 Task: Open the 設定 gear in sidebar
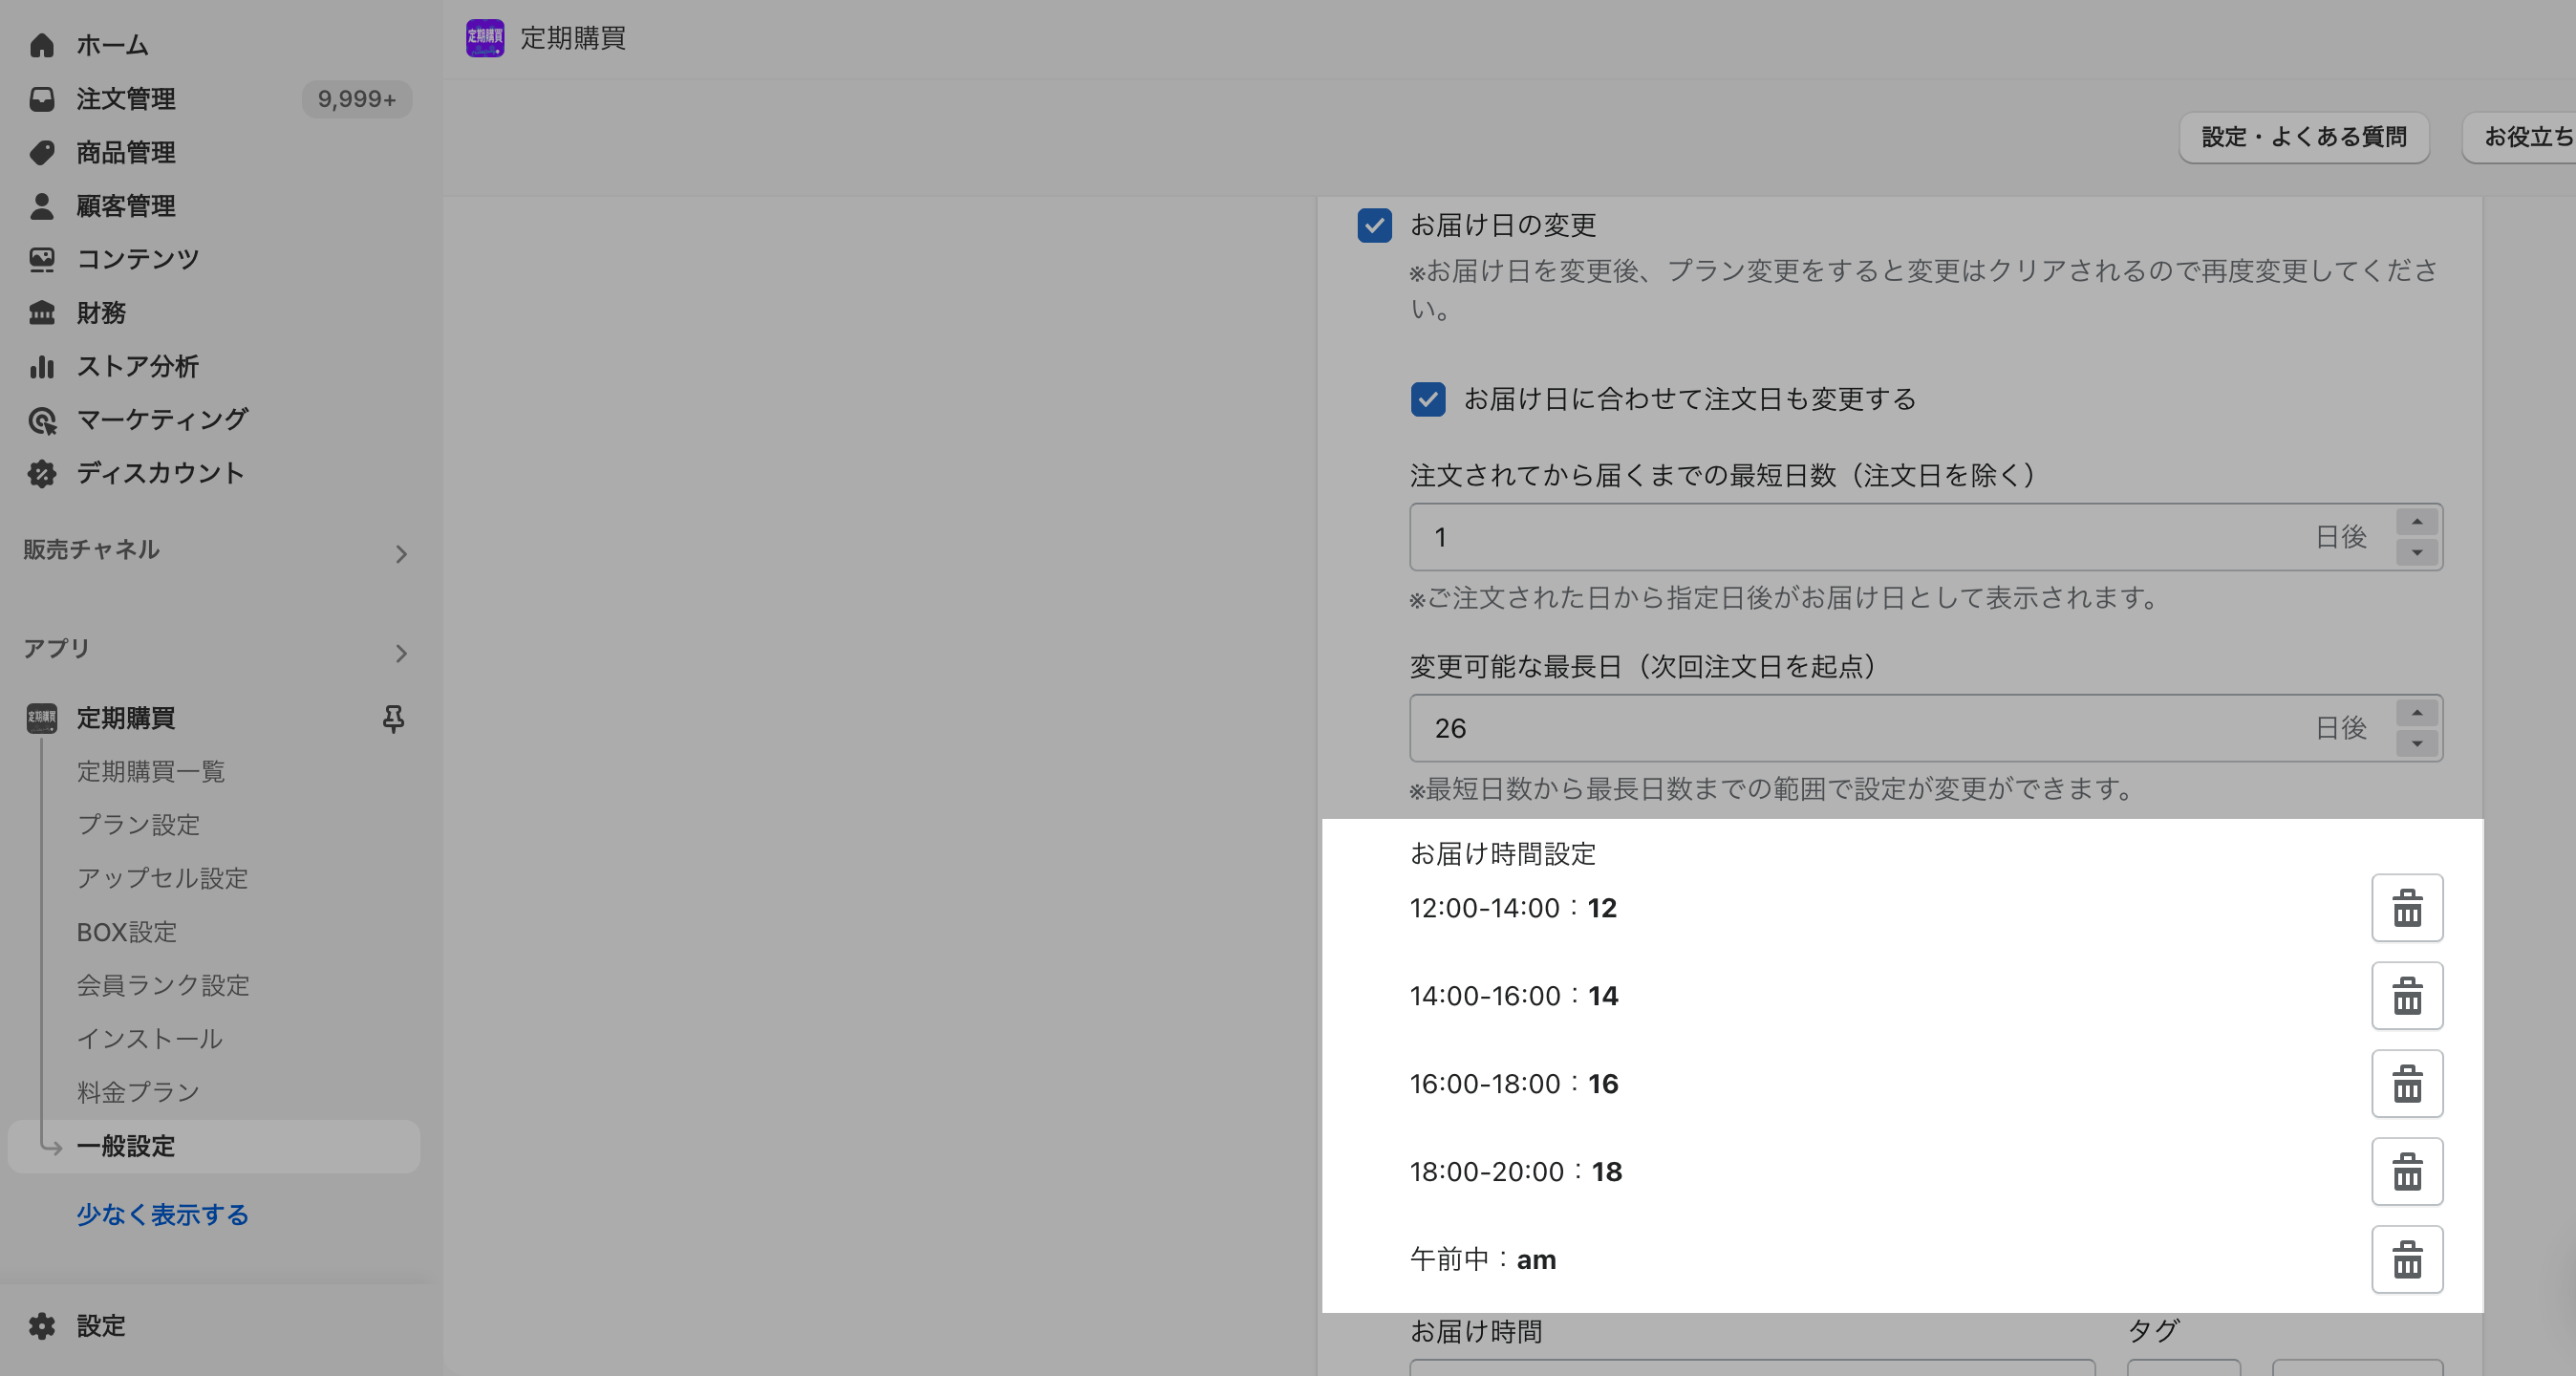pos(42,1326)
